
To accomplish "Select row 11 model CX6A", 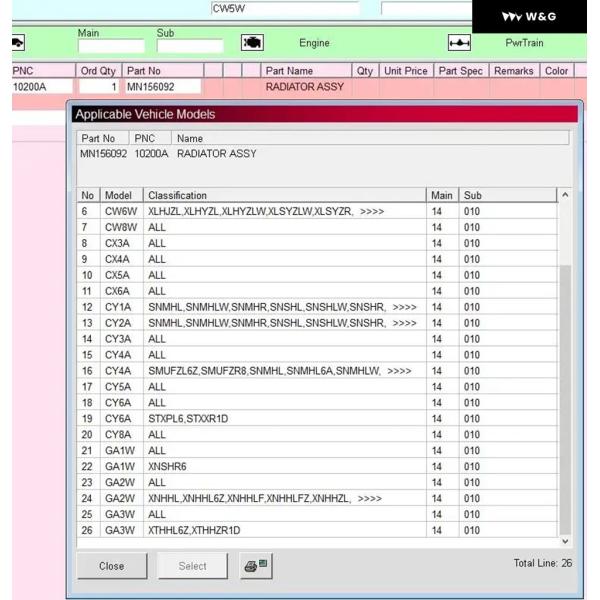I will pyautogui.click(x=317, y=291).
